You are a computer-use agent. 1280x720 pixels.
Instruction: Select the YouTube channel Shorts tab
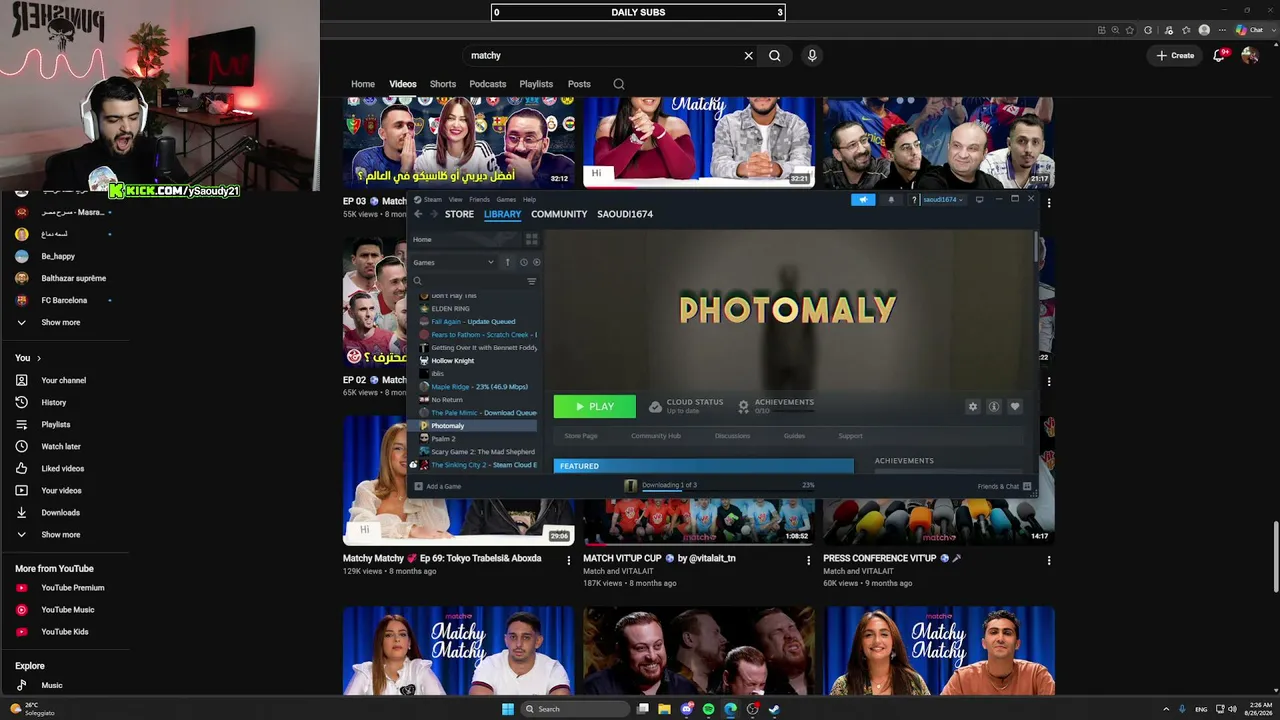tap(443, 84)
